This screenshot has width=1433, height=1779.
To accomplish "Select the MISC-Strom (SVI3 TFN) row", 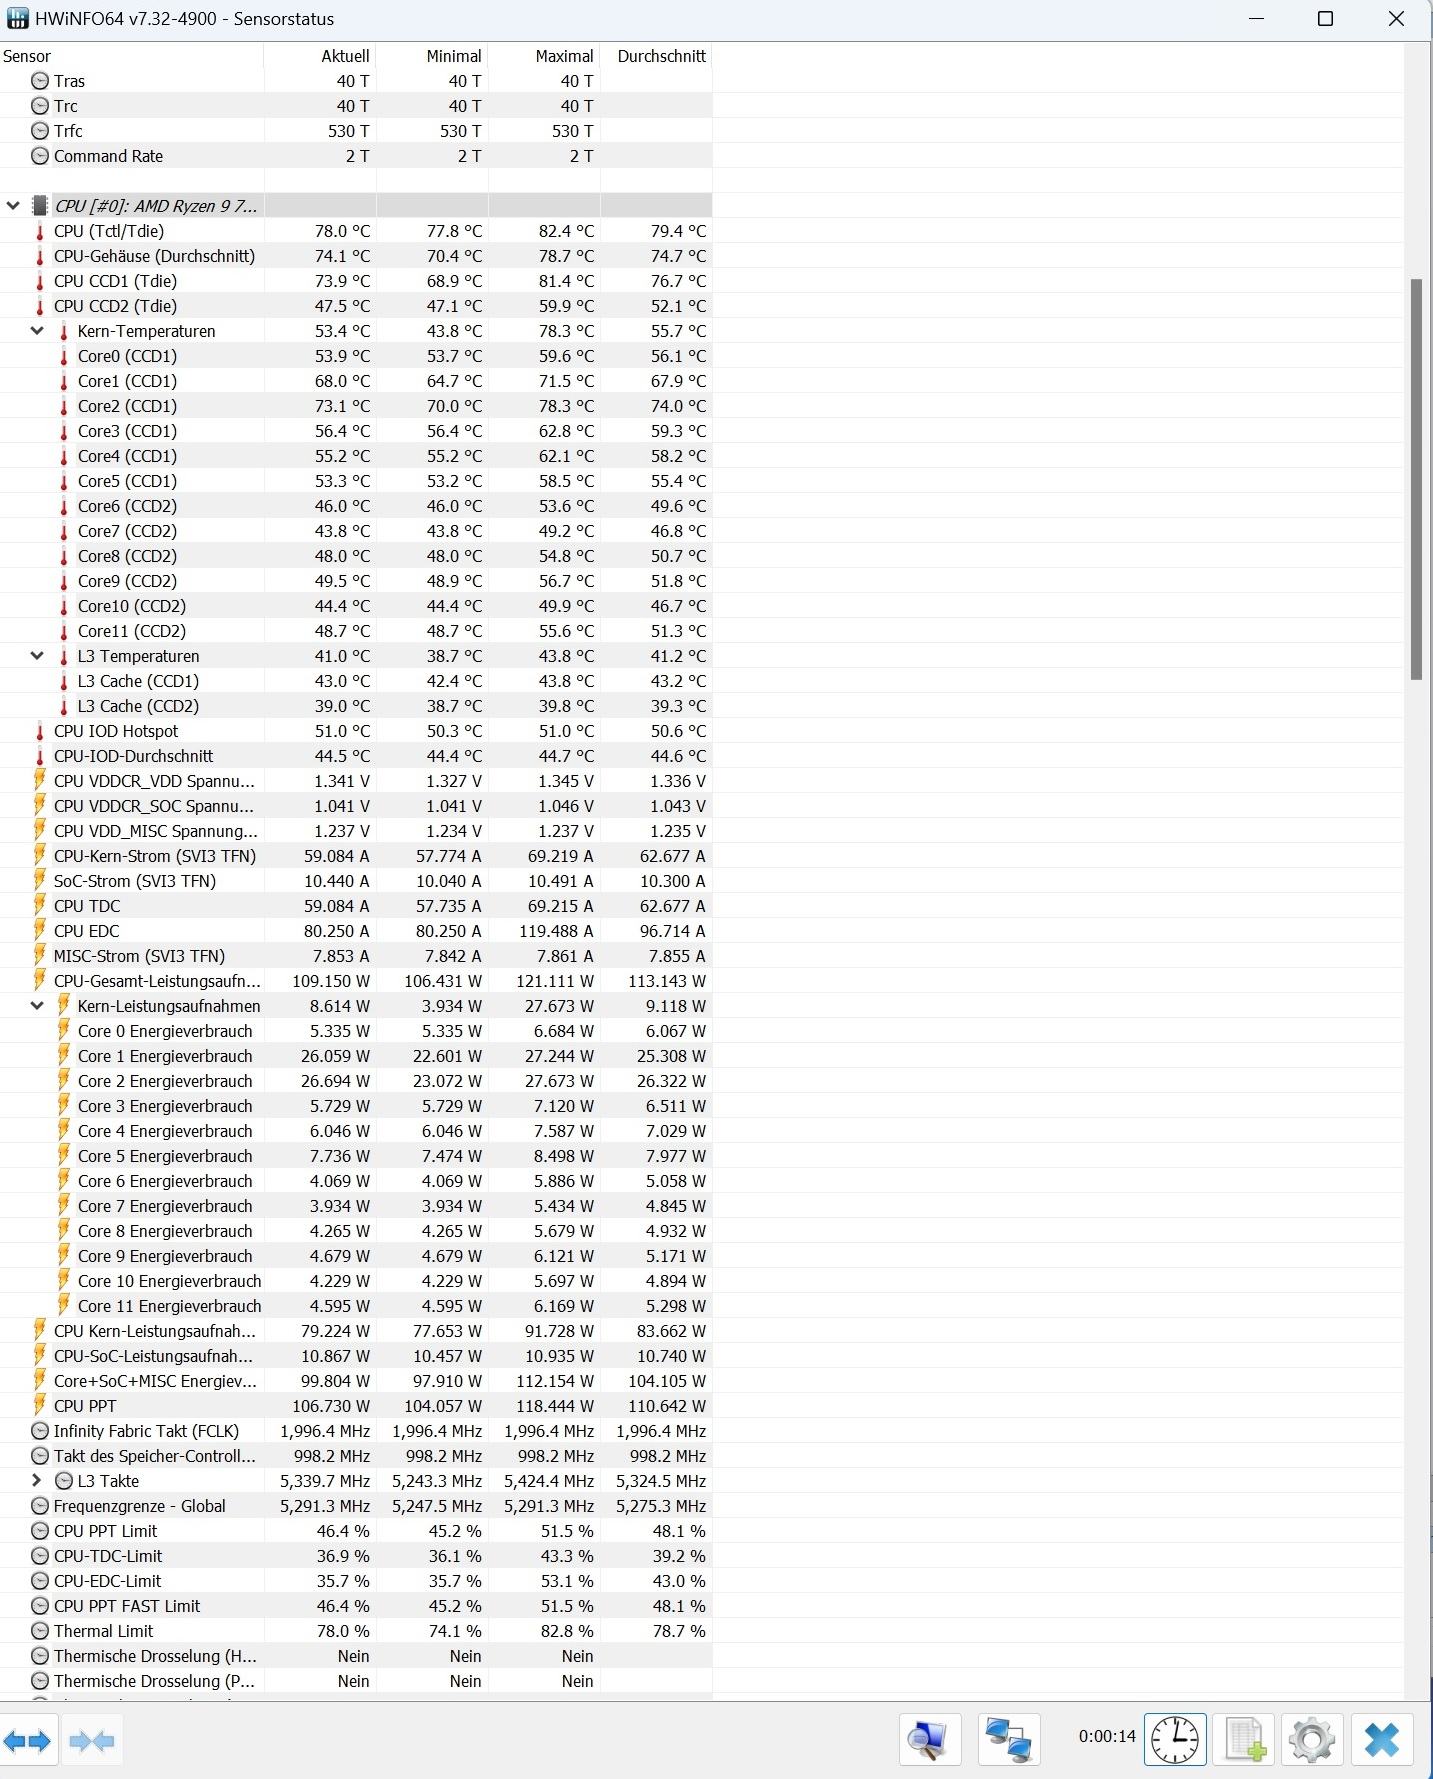I will tap(356, 956).
